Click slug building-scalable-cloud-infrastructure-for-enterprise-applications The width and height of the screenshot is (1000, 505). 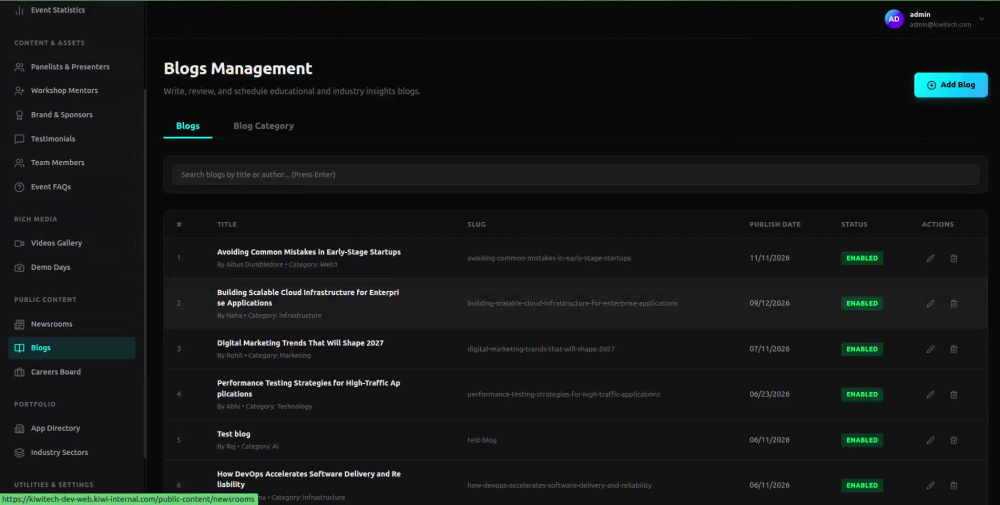[x=572, y=304]
